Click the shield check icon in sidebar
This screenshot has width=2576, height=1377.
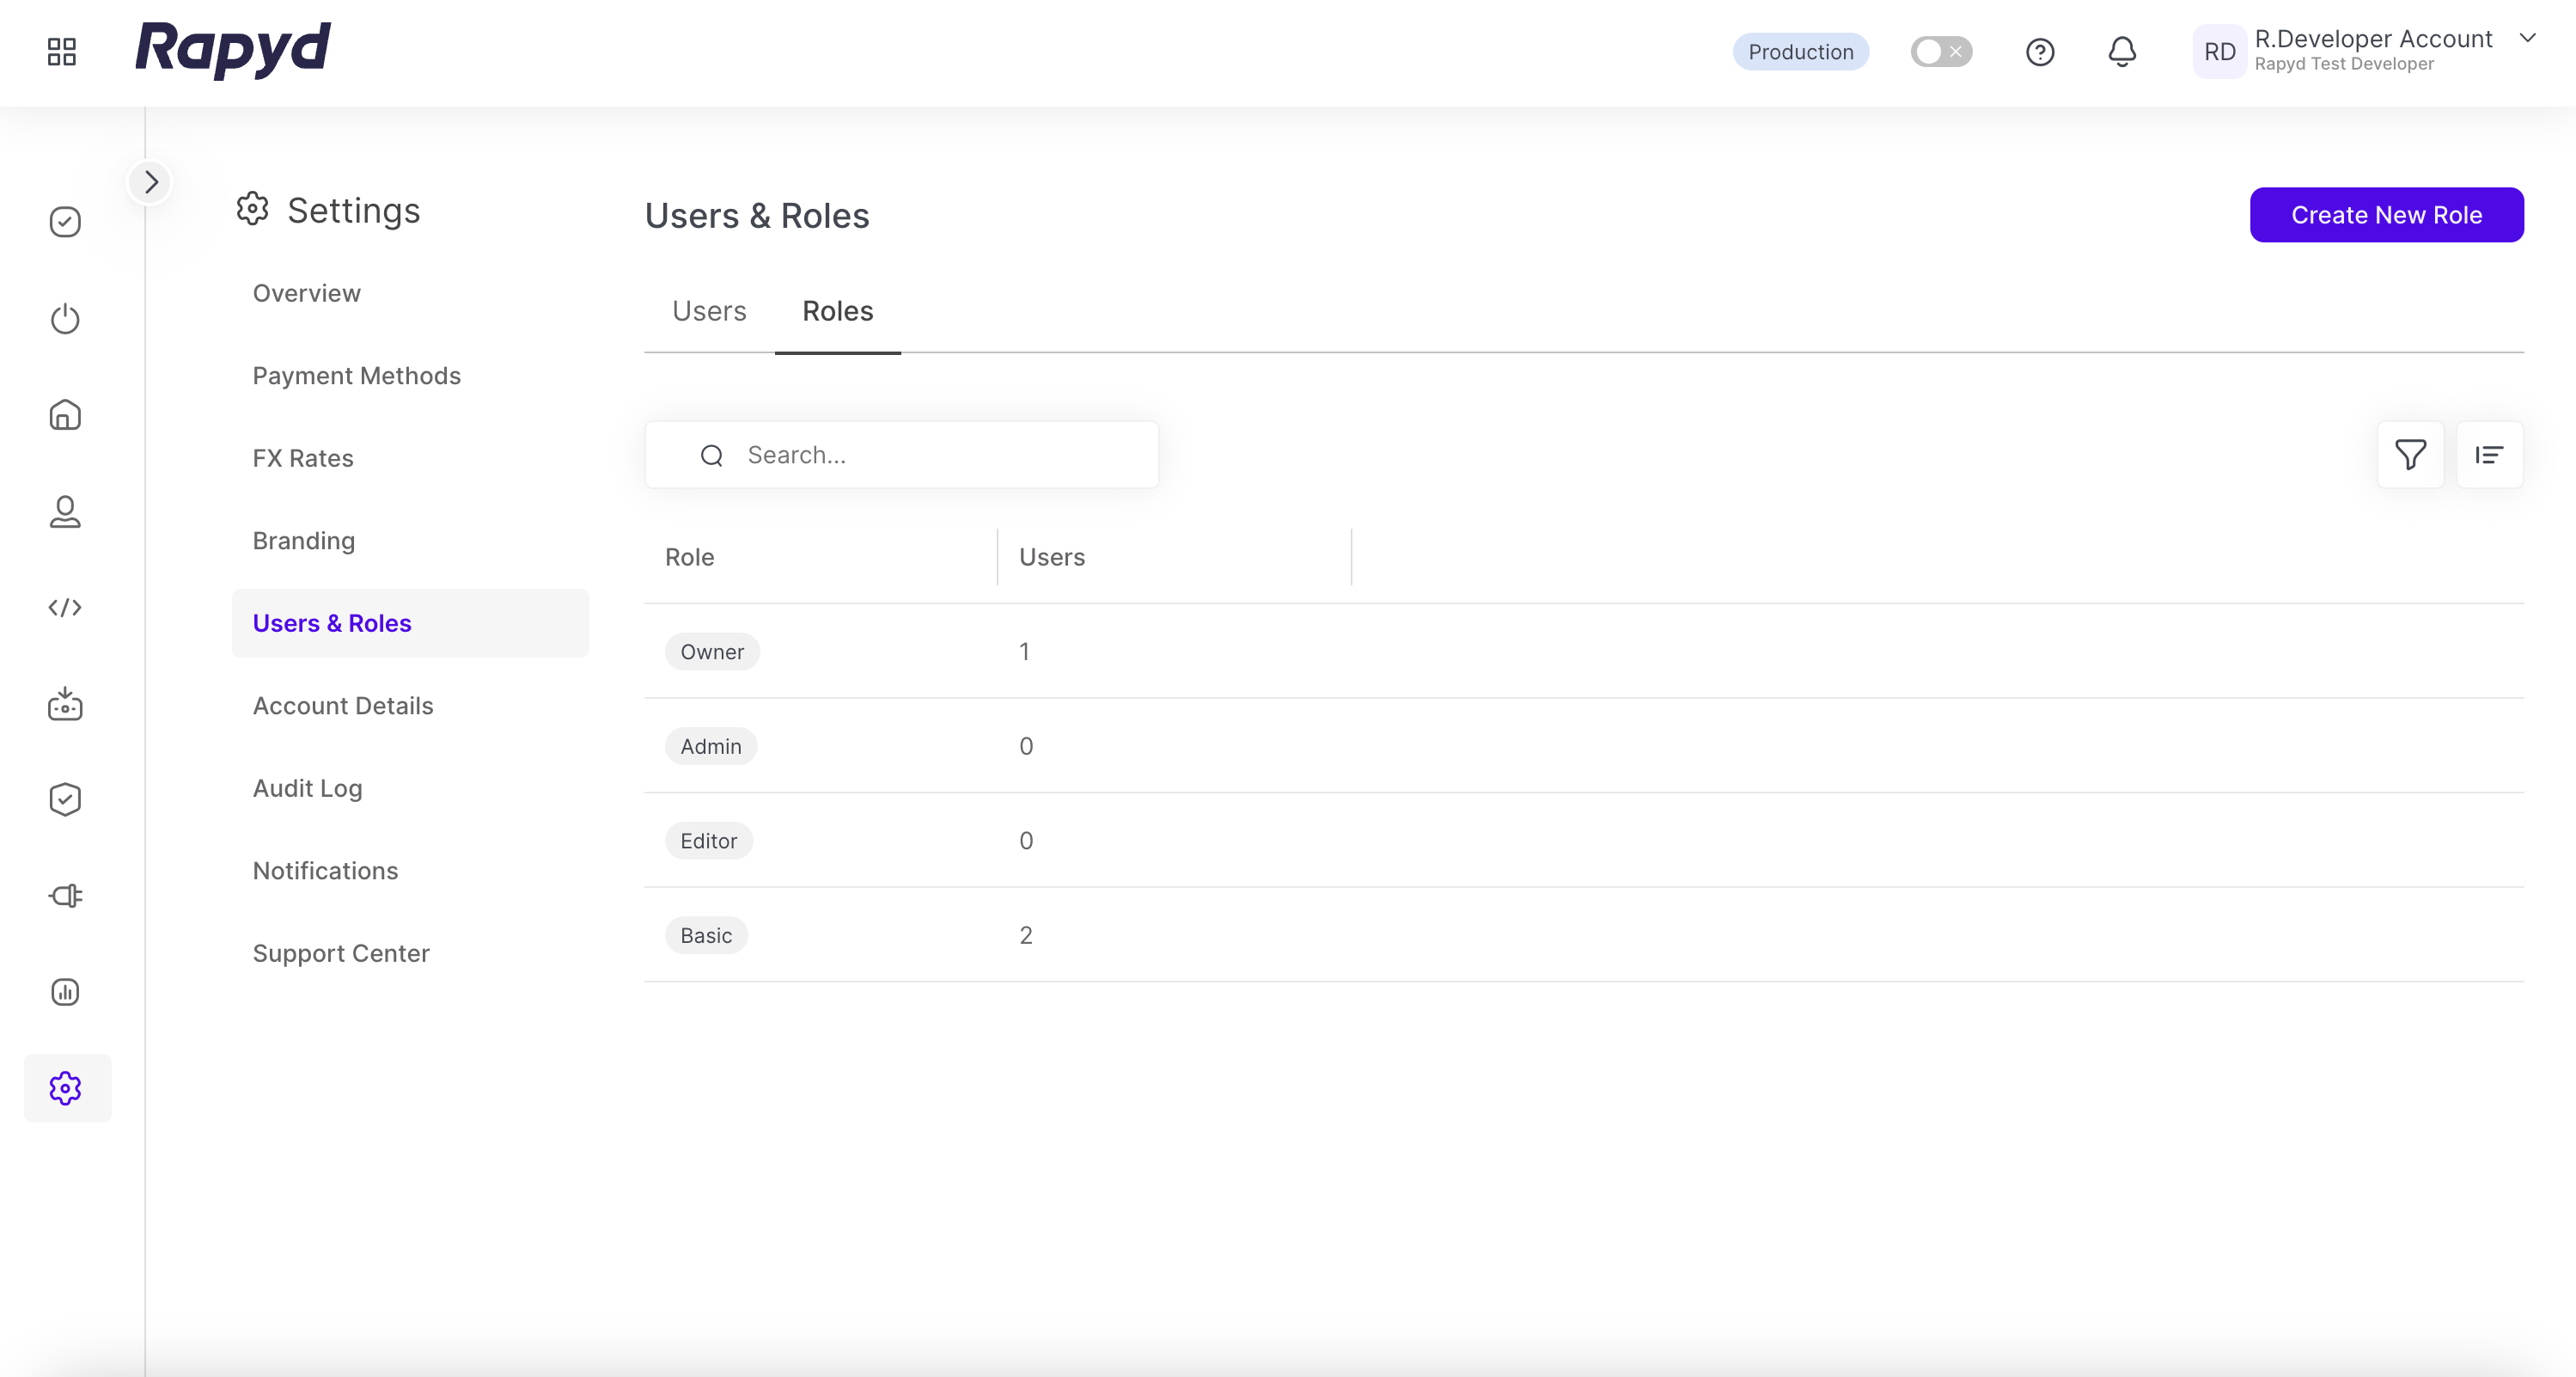pyautogui.click(x=65, y=799)
